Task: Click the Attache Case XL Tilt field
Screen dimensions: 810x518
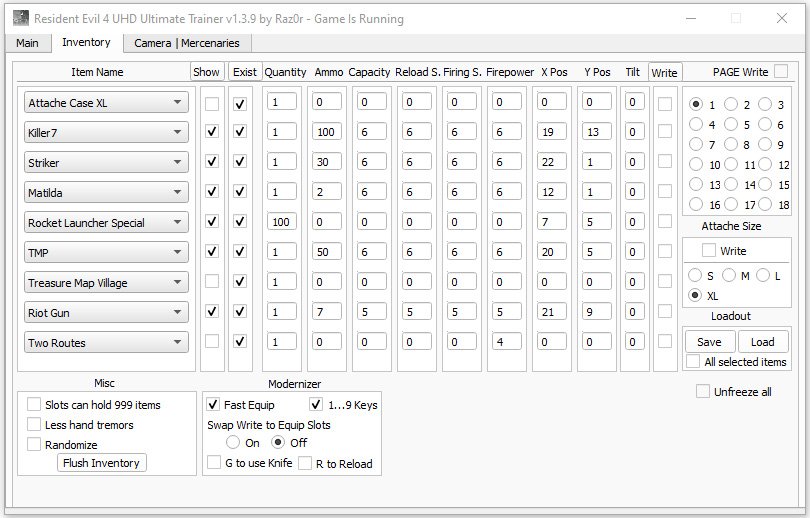Action: [x=634, y=102]
